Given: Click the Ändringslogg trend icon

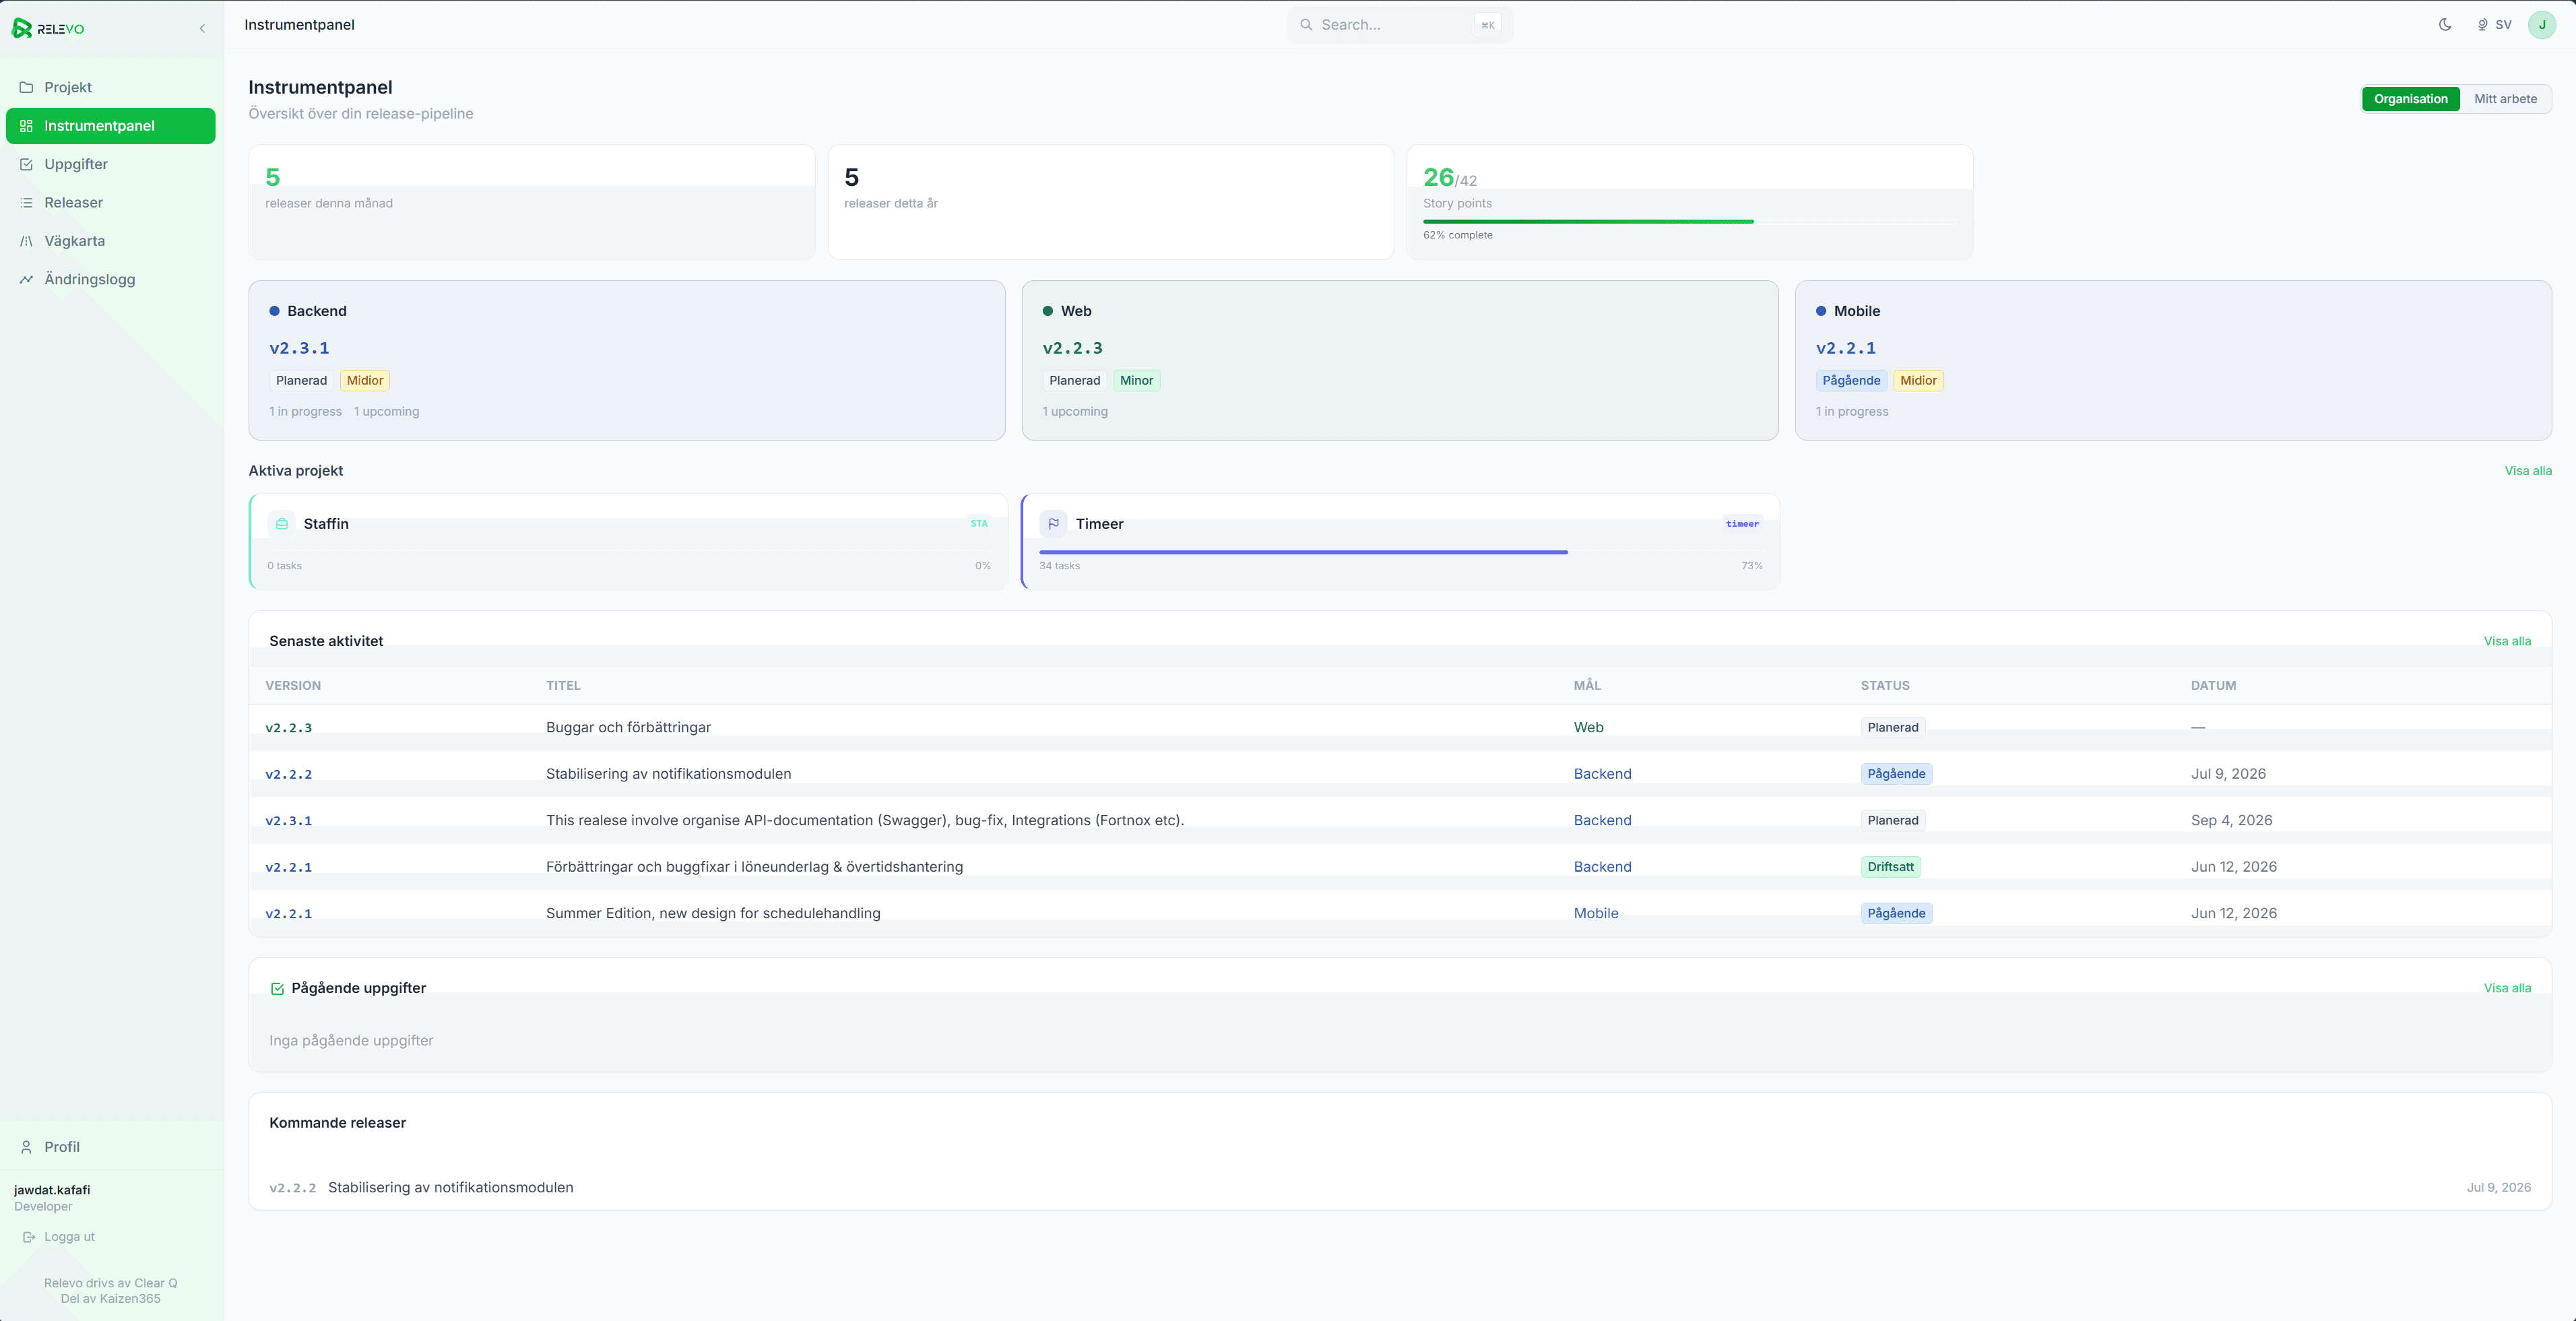Looking at the screenshot, I should (x=26, y=279).
